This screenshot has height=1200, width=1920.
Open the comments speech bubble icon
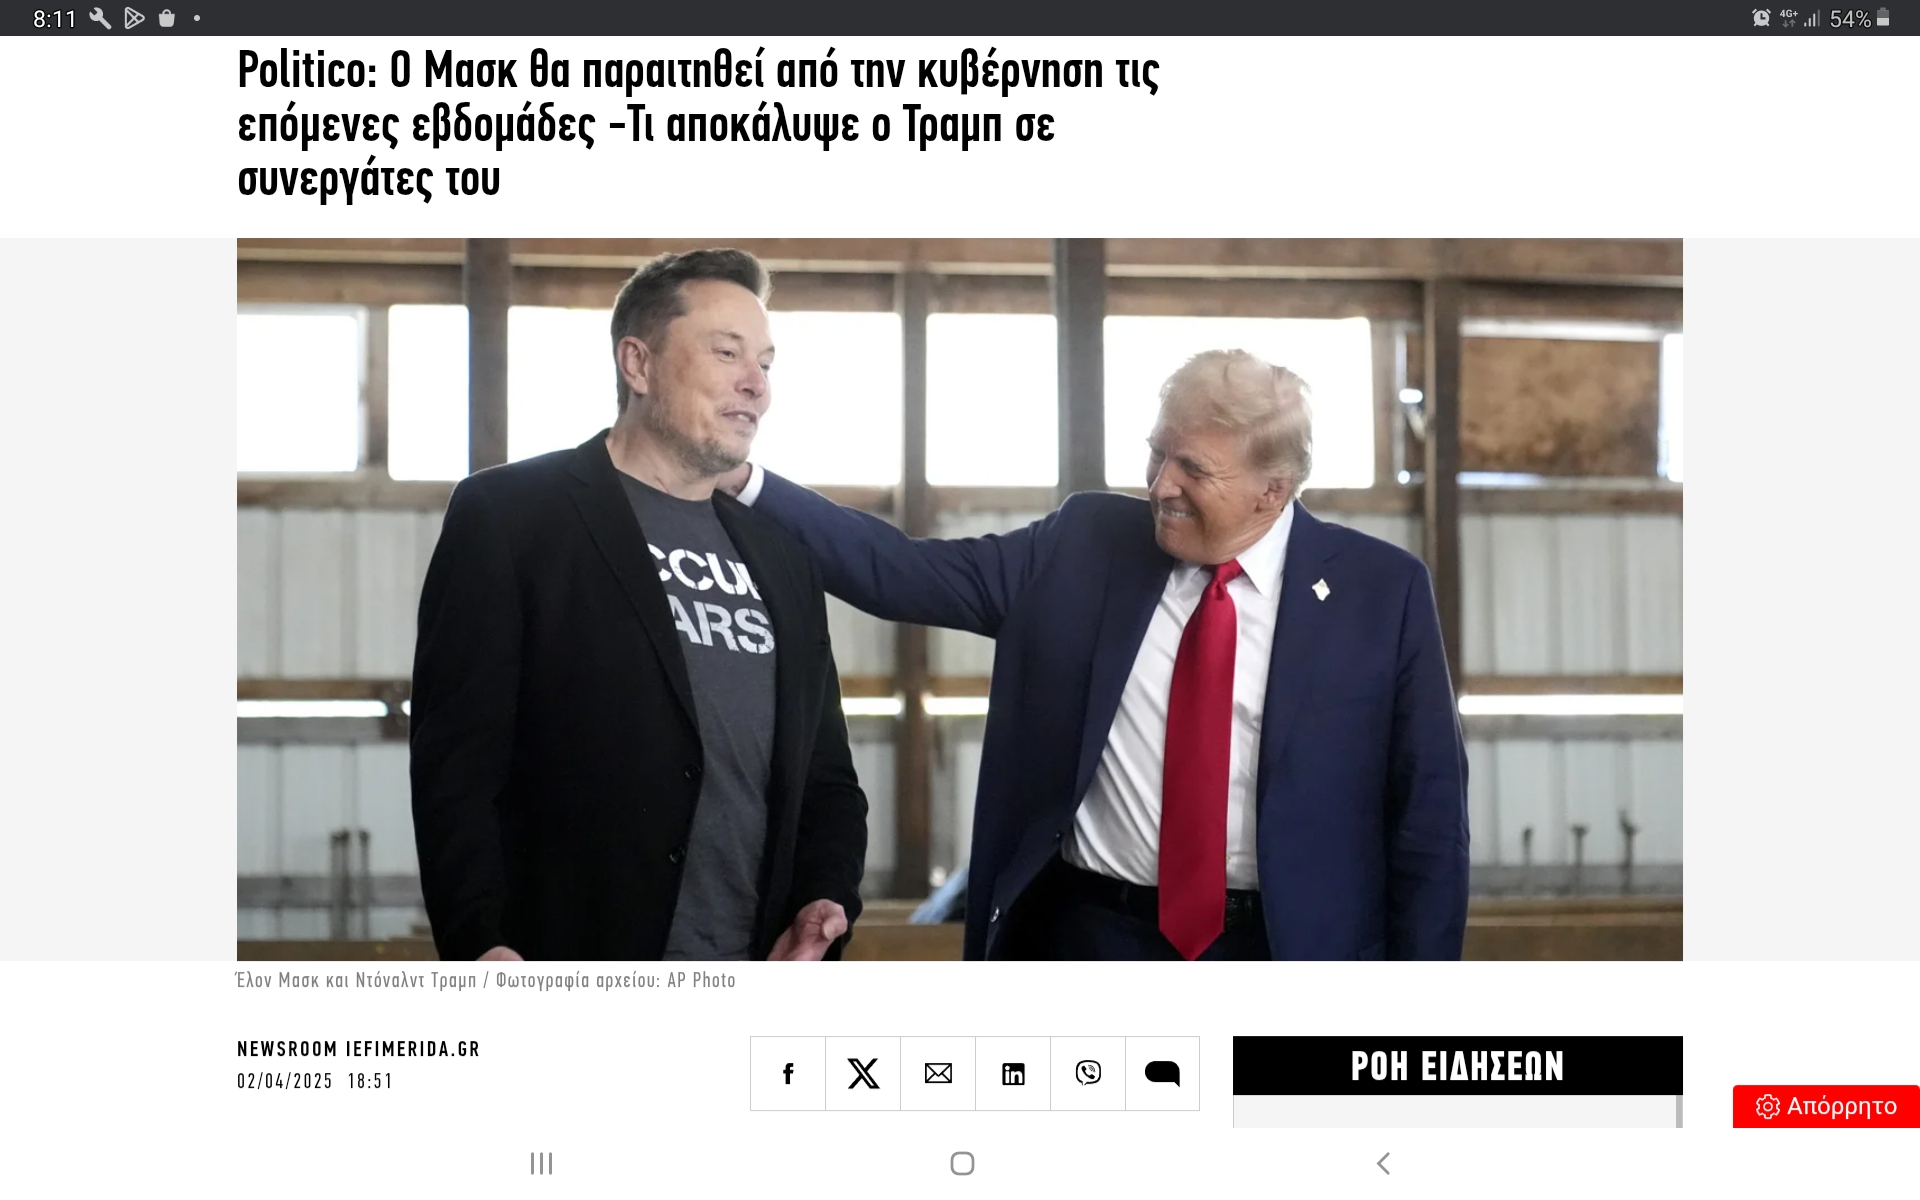click(x=1162, y=1073)
